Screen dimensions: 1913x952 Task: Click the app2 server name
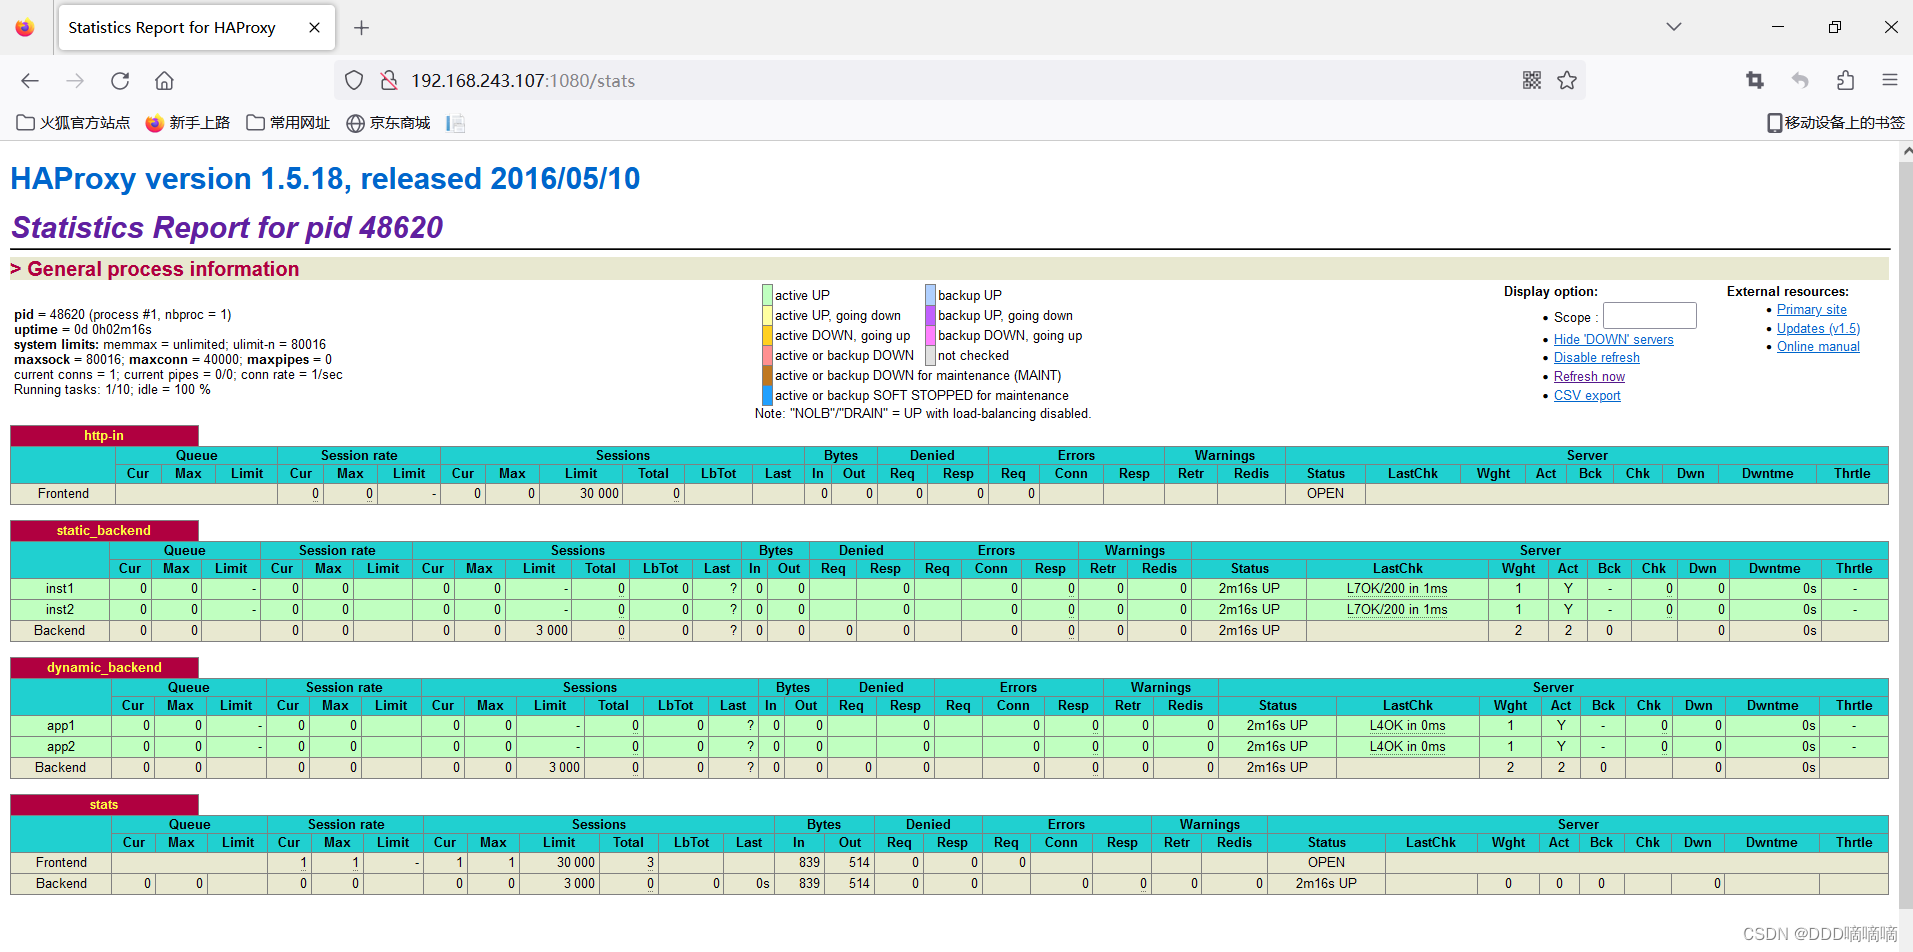point(61,747)
